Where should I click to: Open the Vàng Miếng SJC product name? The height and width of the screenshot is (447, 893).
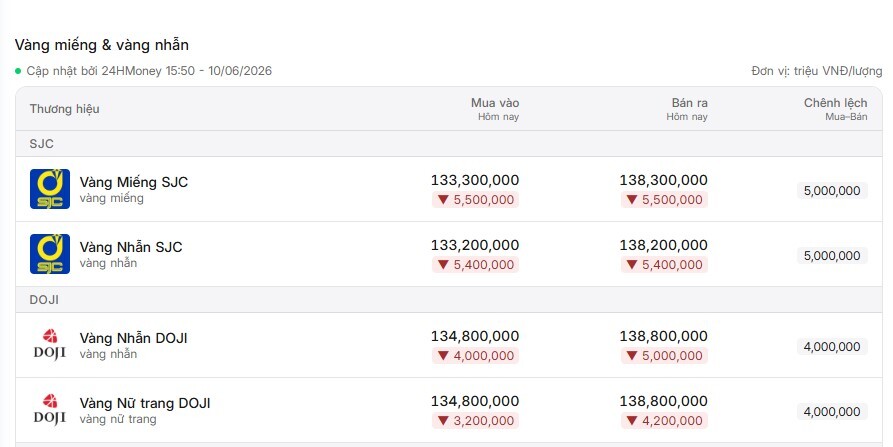[x=134, y=182]
